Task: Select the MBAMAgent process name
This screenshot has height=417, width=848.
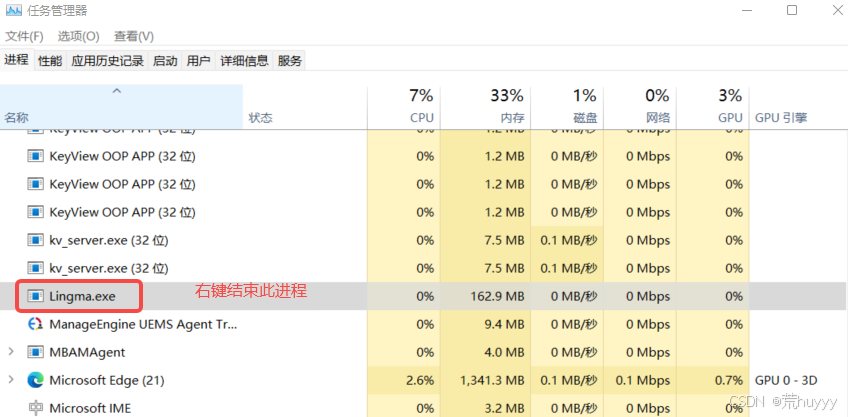Action: [x=87, y=352]
